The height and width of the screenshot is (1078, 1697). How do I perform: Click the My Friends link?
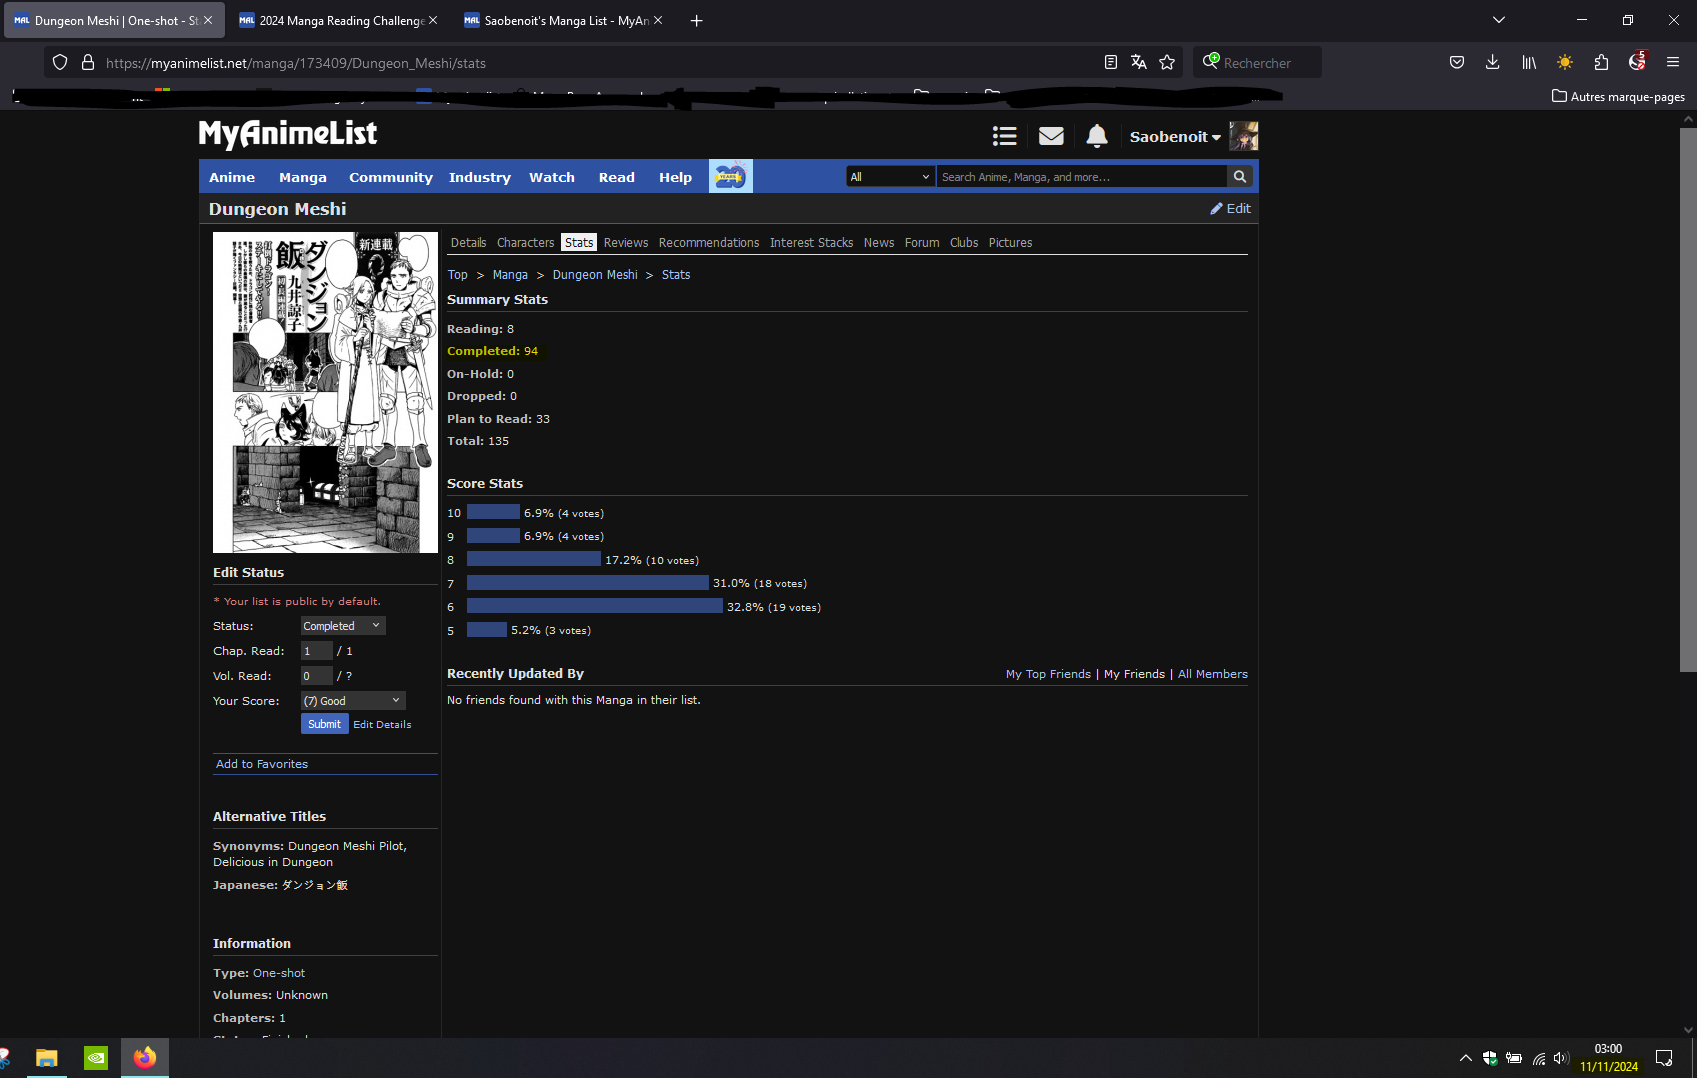point(1134,674)
